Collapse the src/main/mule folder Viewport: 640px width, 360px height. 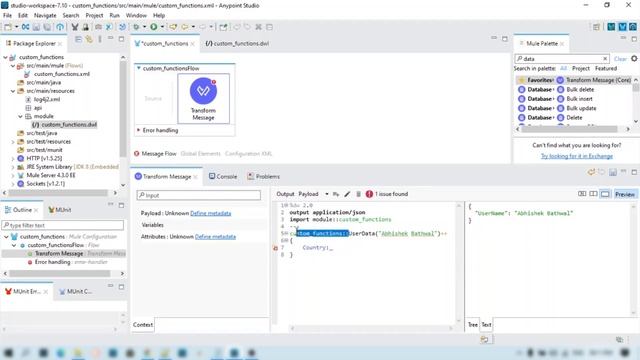pos(13,66)
